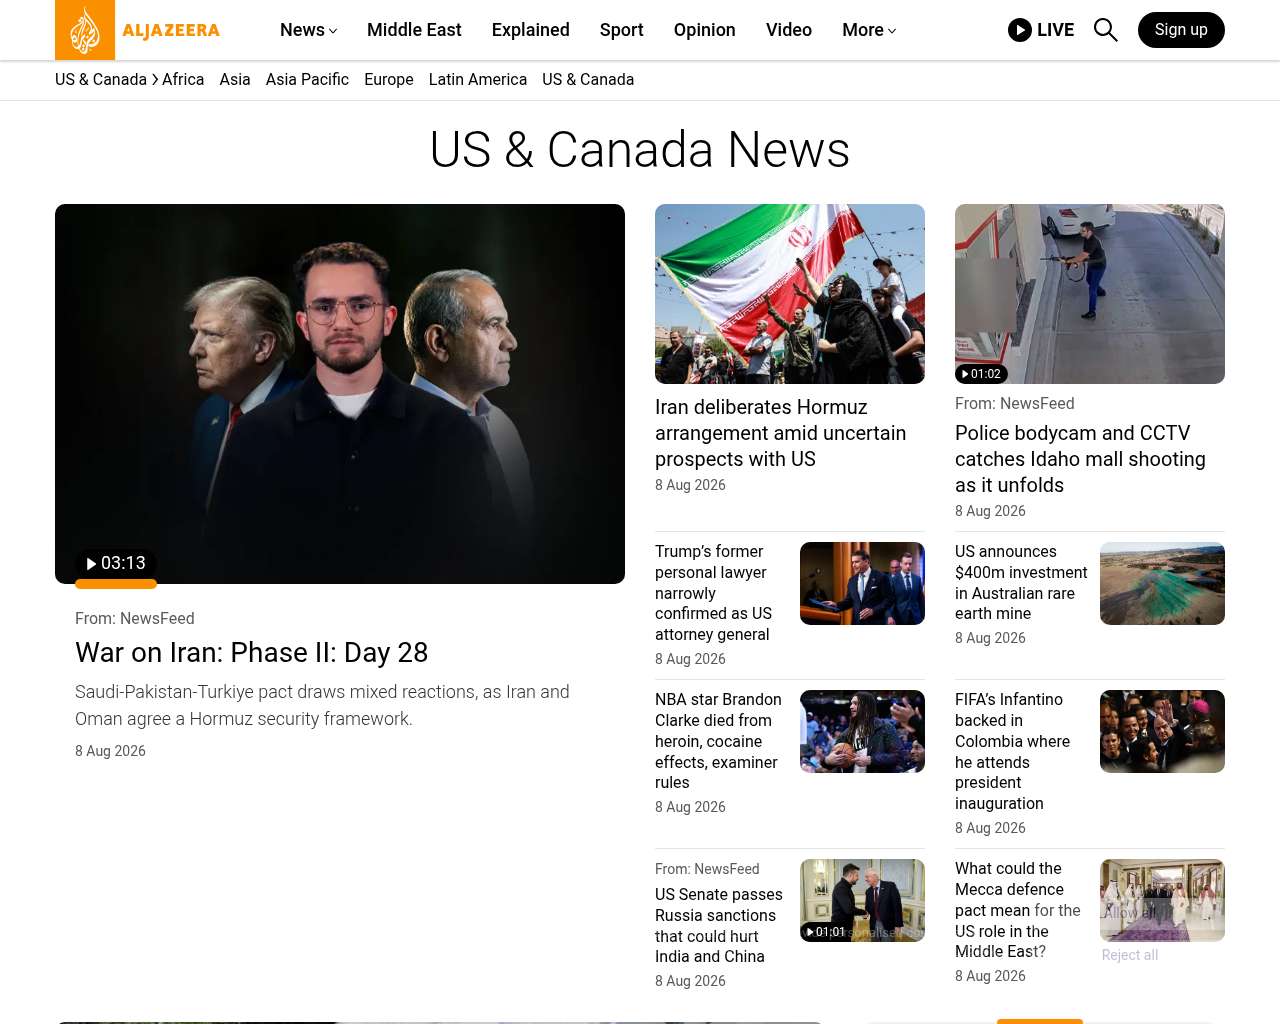Open the War on Iran: Phase II headline
Viewport: 1280px width, 1024px height.
click(x=251, y=652)
